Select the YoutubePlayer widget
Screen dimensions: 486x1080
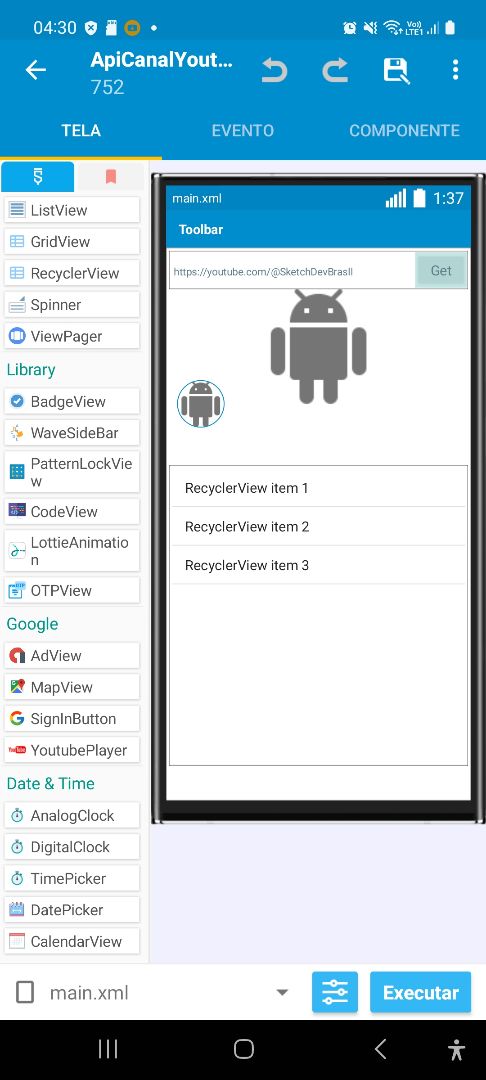pos(72,750)
